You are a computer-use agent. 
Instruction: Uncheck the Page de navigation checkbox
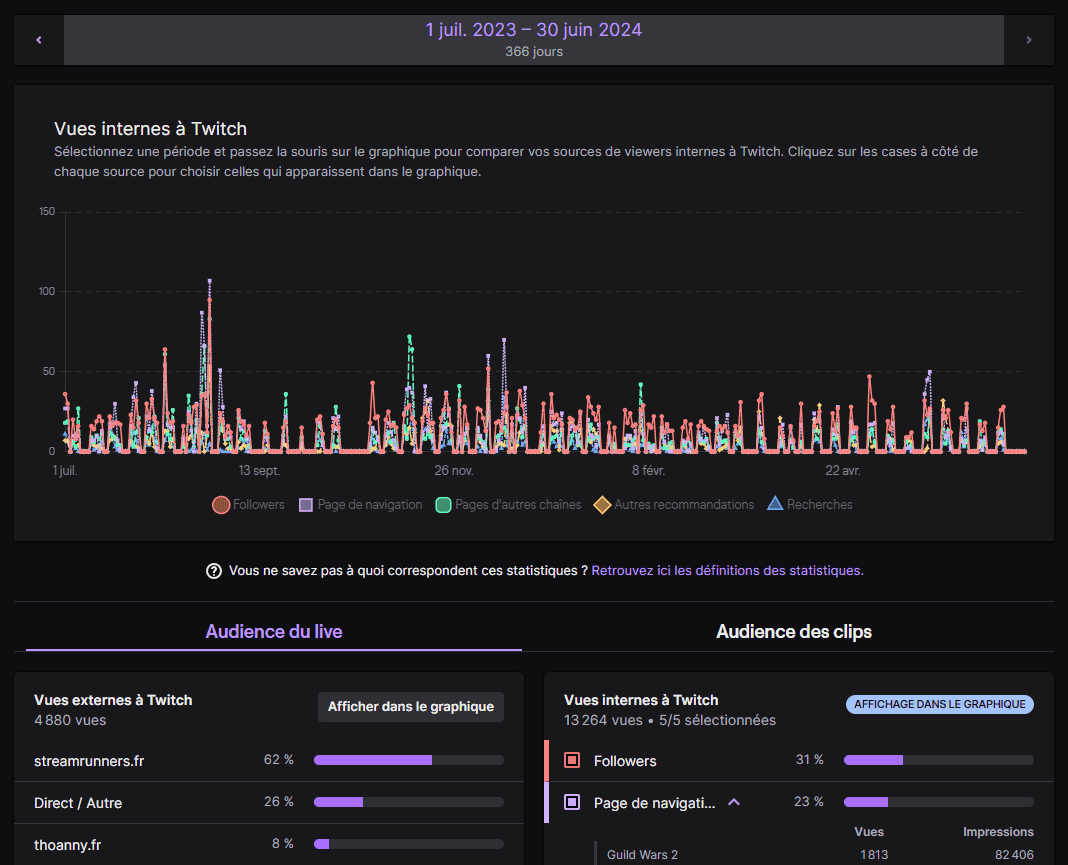pos(572,802)
